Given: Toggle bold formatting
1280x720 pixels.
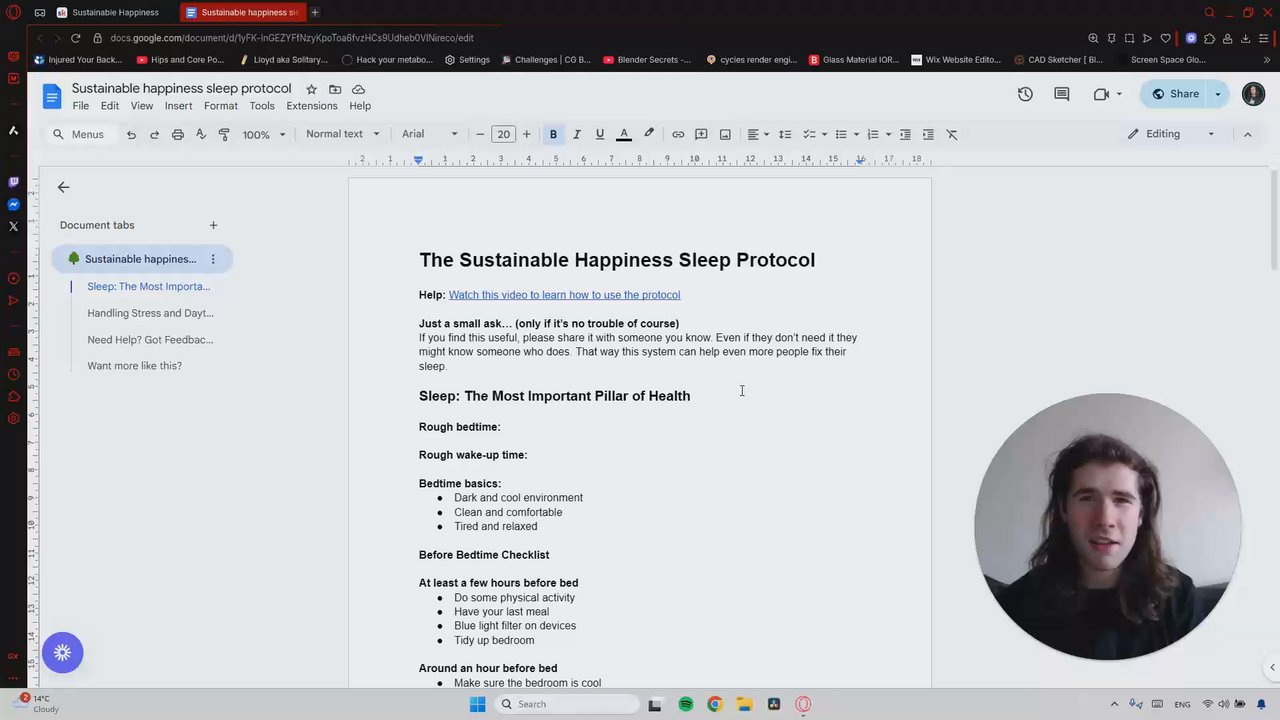Looking at the screenshot, I should [553, 134].
